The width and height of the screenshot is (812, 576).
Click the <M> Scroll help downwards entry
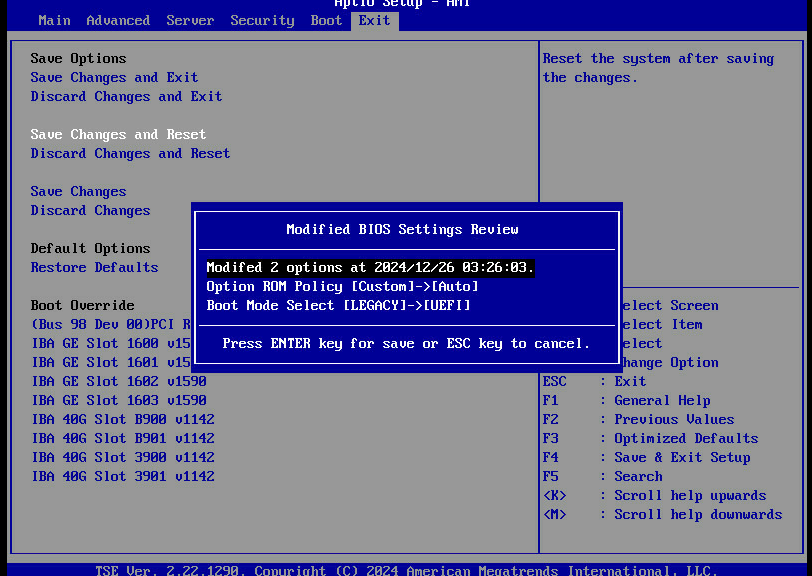pyautogui.click(x=662, y=514)
